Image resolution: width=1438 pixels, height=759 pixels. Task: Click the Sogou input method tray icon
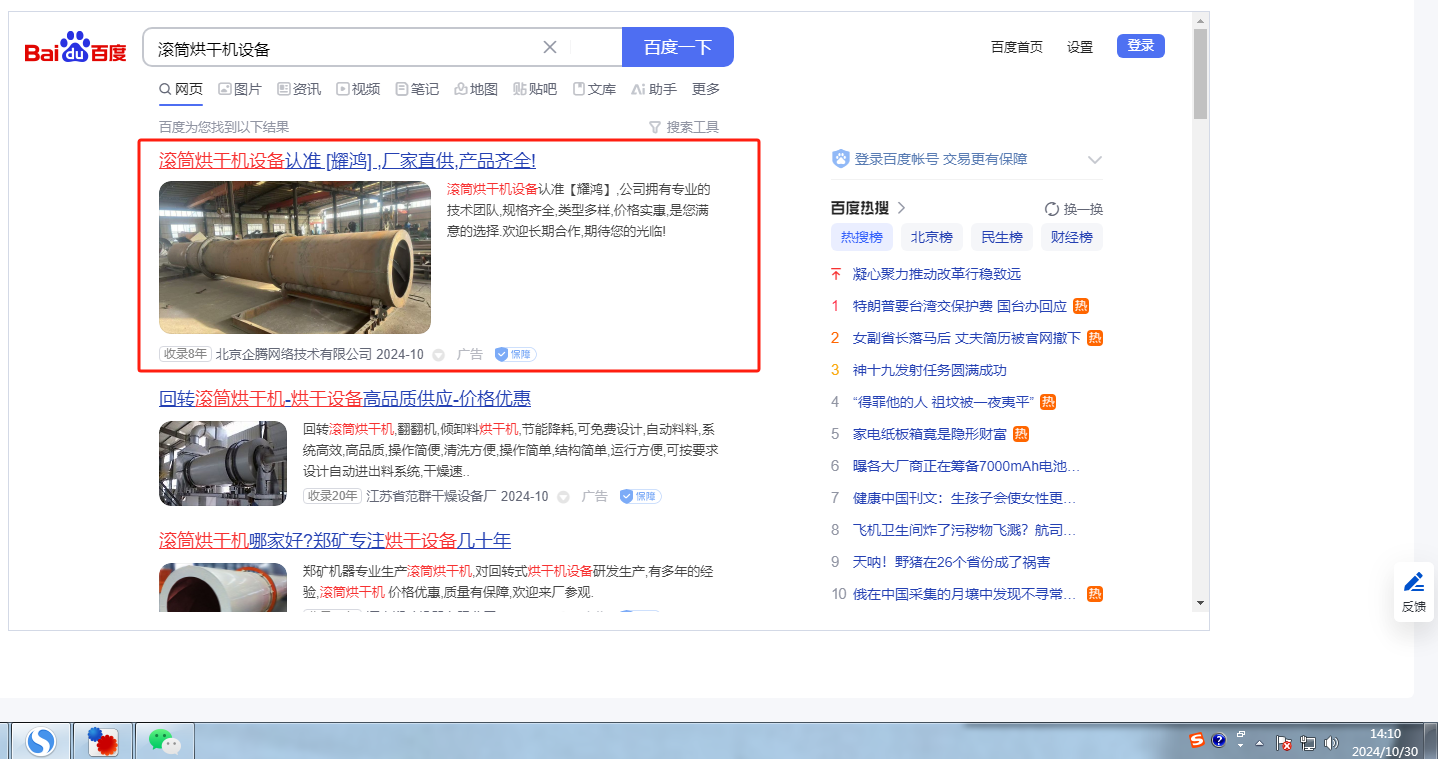[1197, 740]
